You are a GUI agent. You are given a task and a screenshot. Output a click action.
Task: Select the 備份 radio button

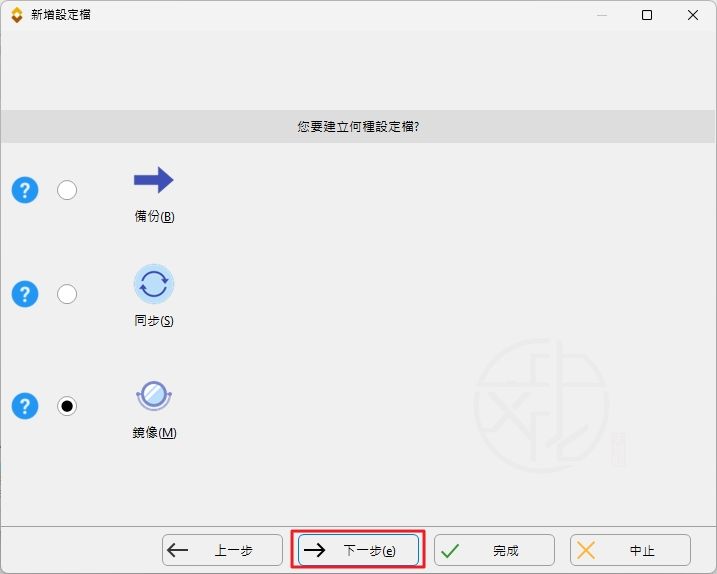pyautogui.click(x=67, y=190)
